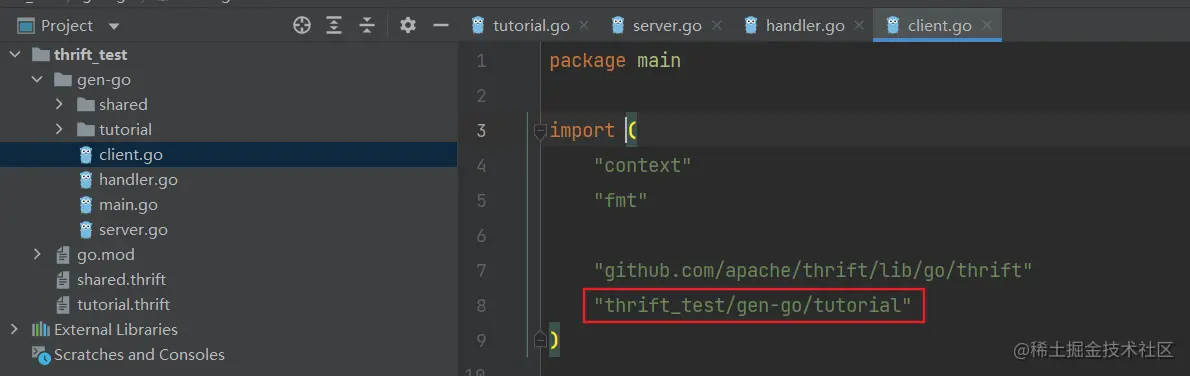
Task: Click the Project window icon in header
Action: 27,26
